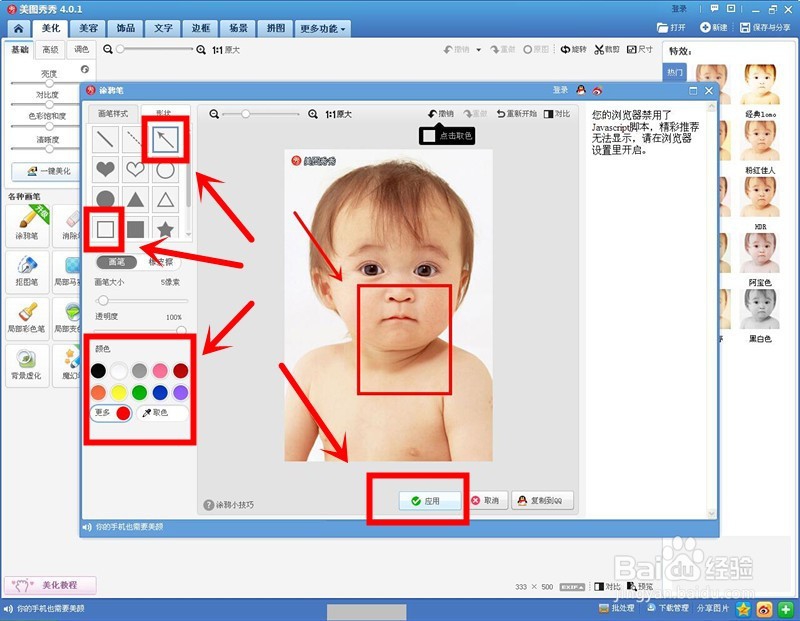
Task: Zoom out in the doodle dialog
Action: (214, 114)
